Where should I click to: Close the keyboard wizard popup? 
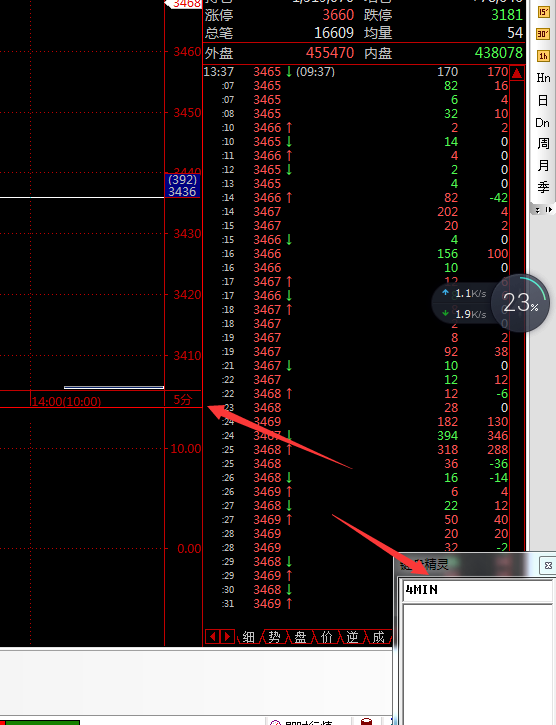(548, 565)
